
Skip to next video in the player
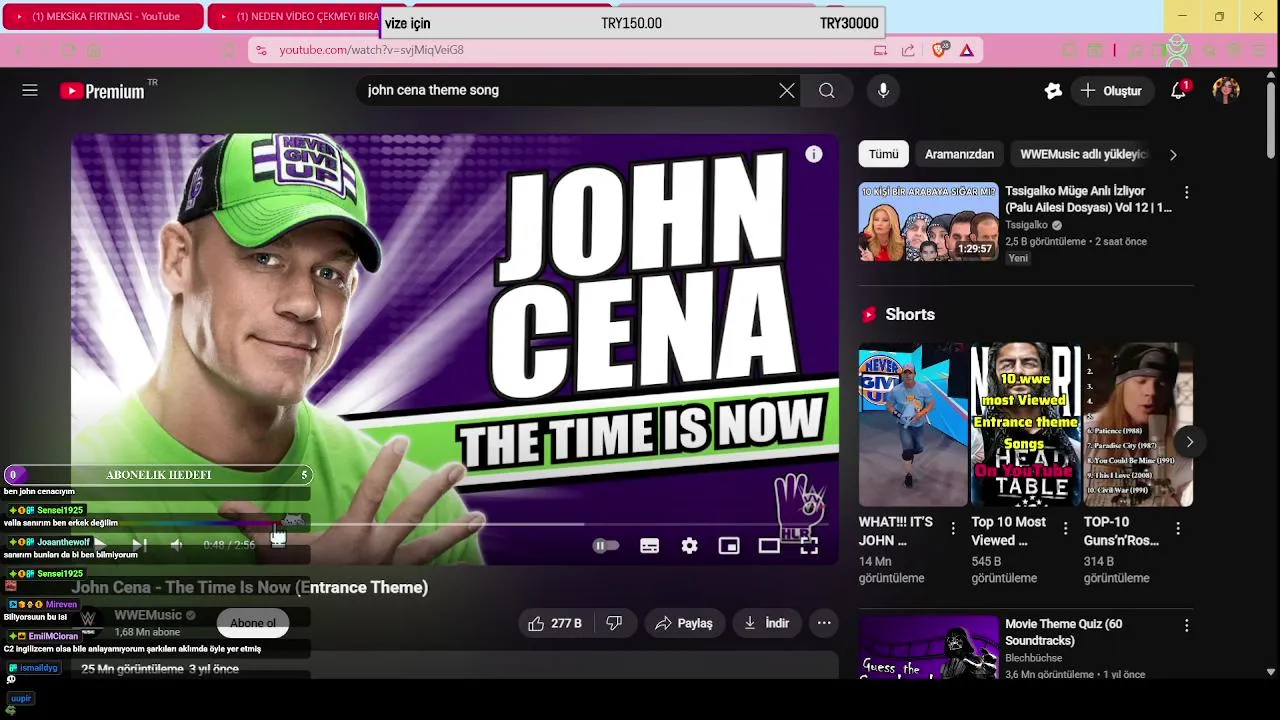click(139, 545)
